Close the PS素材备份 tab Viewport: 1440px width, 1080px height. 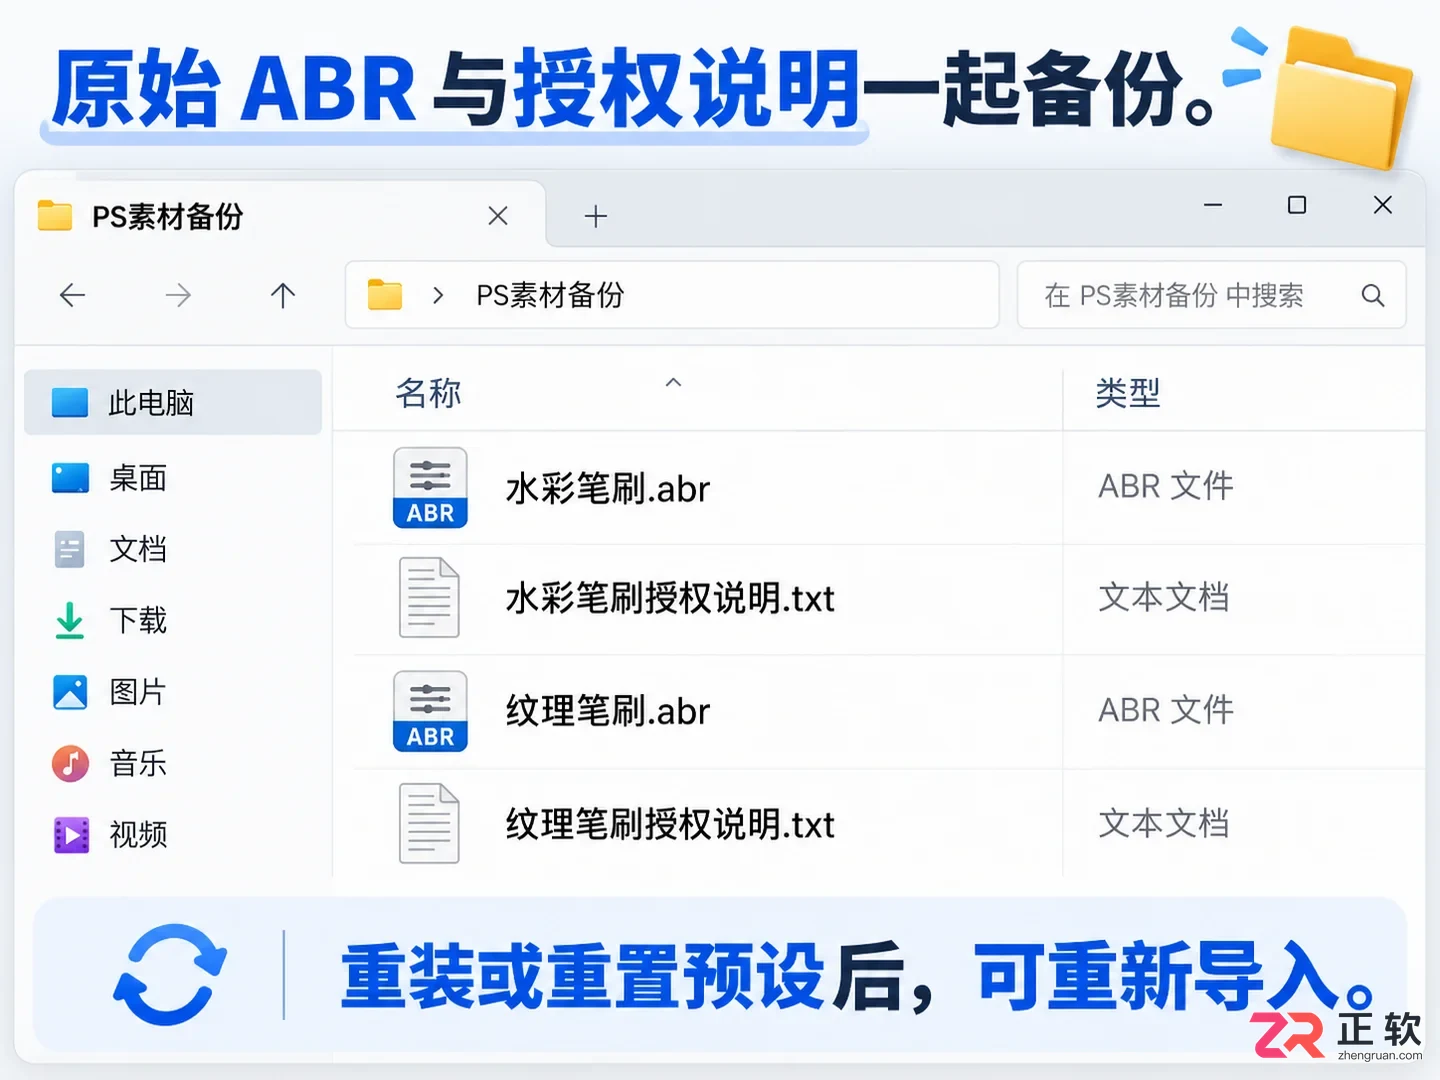coord(498,216)
